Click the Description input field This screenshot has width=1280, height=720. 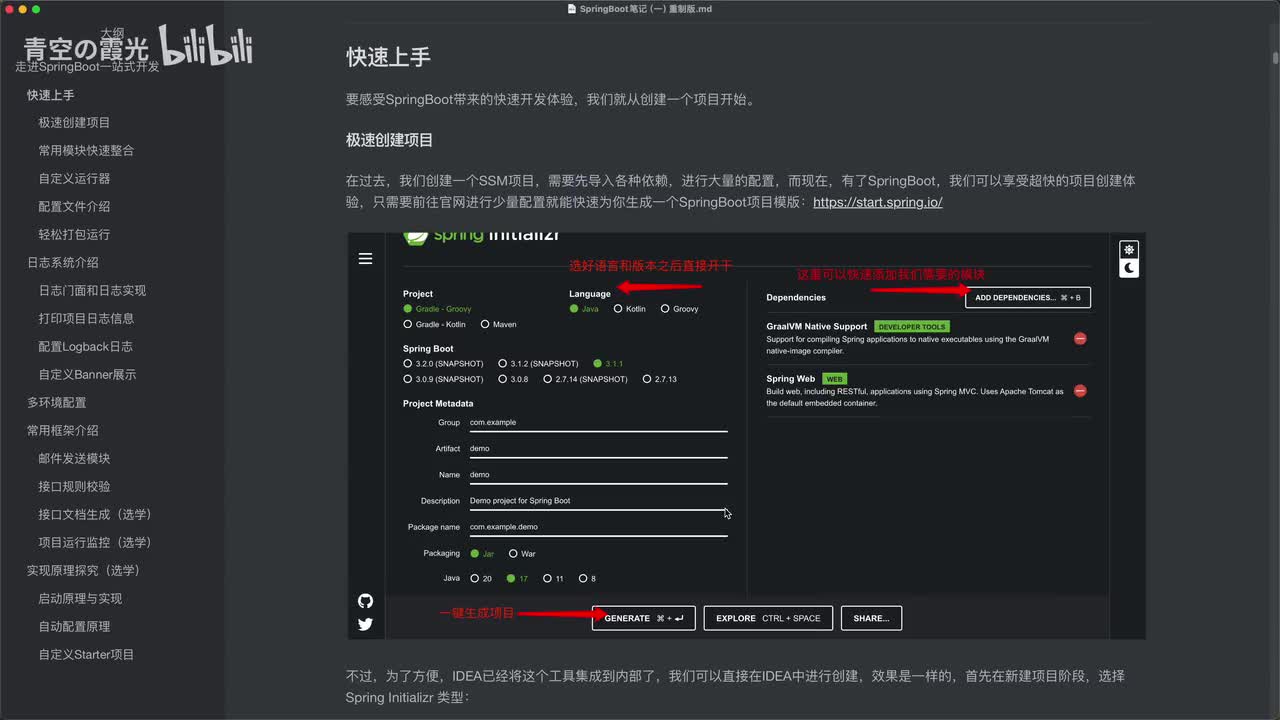click(x=598, y=501)
